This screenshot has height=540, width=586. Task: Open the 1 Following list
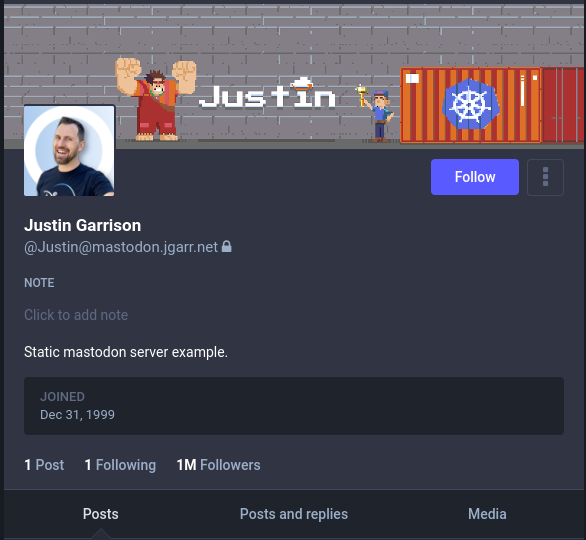pyautogui.click(x=120, y=465)
